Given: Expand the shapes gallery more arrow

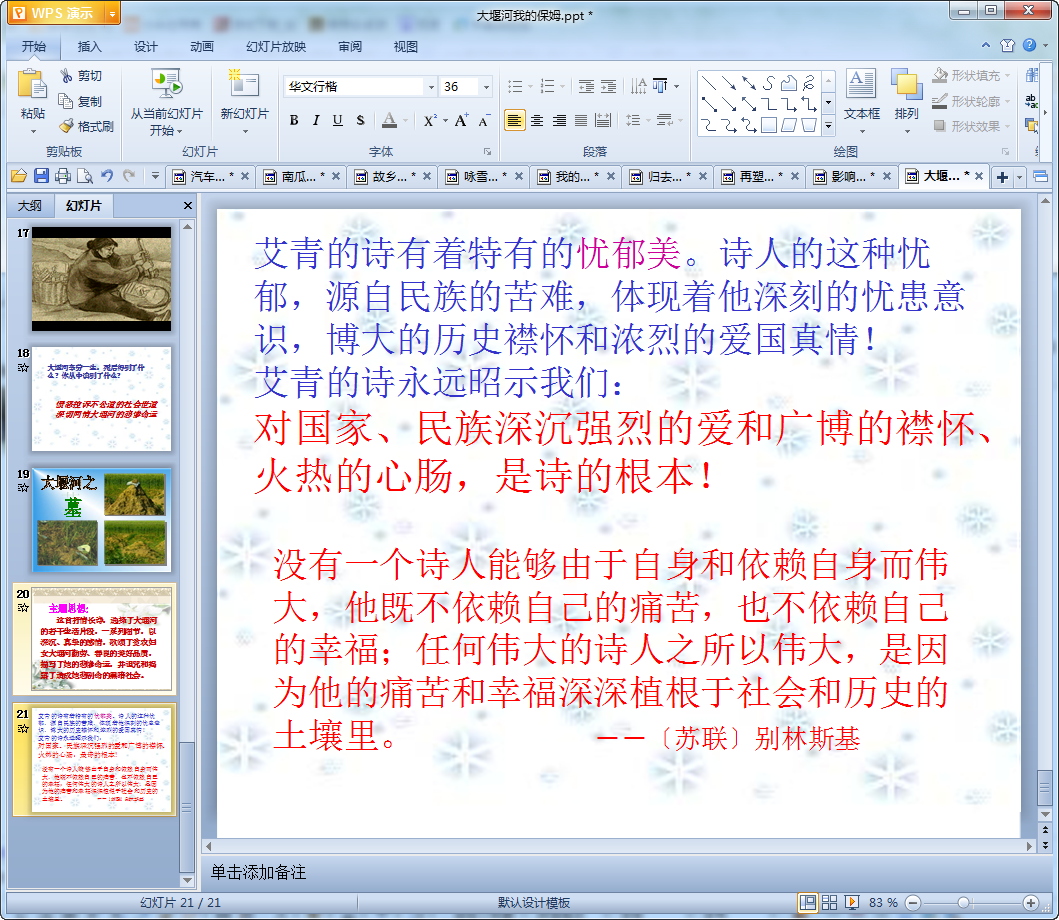Looking at the screenshot, I should tap(828, 126).
